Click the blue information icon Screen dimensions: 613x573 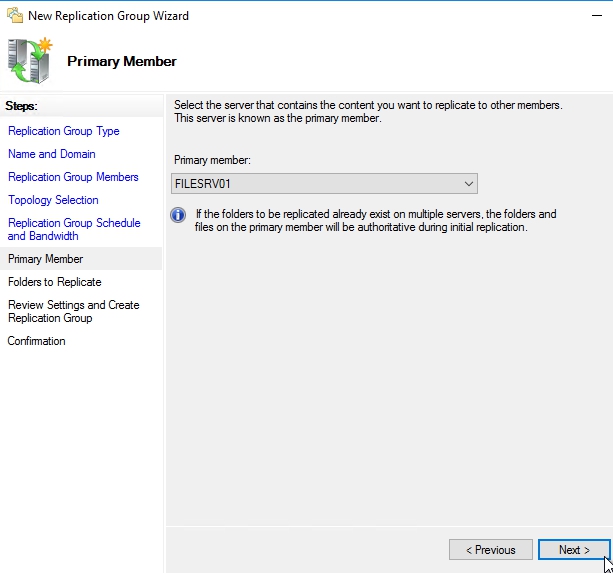click(x=179, y=215)
